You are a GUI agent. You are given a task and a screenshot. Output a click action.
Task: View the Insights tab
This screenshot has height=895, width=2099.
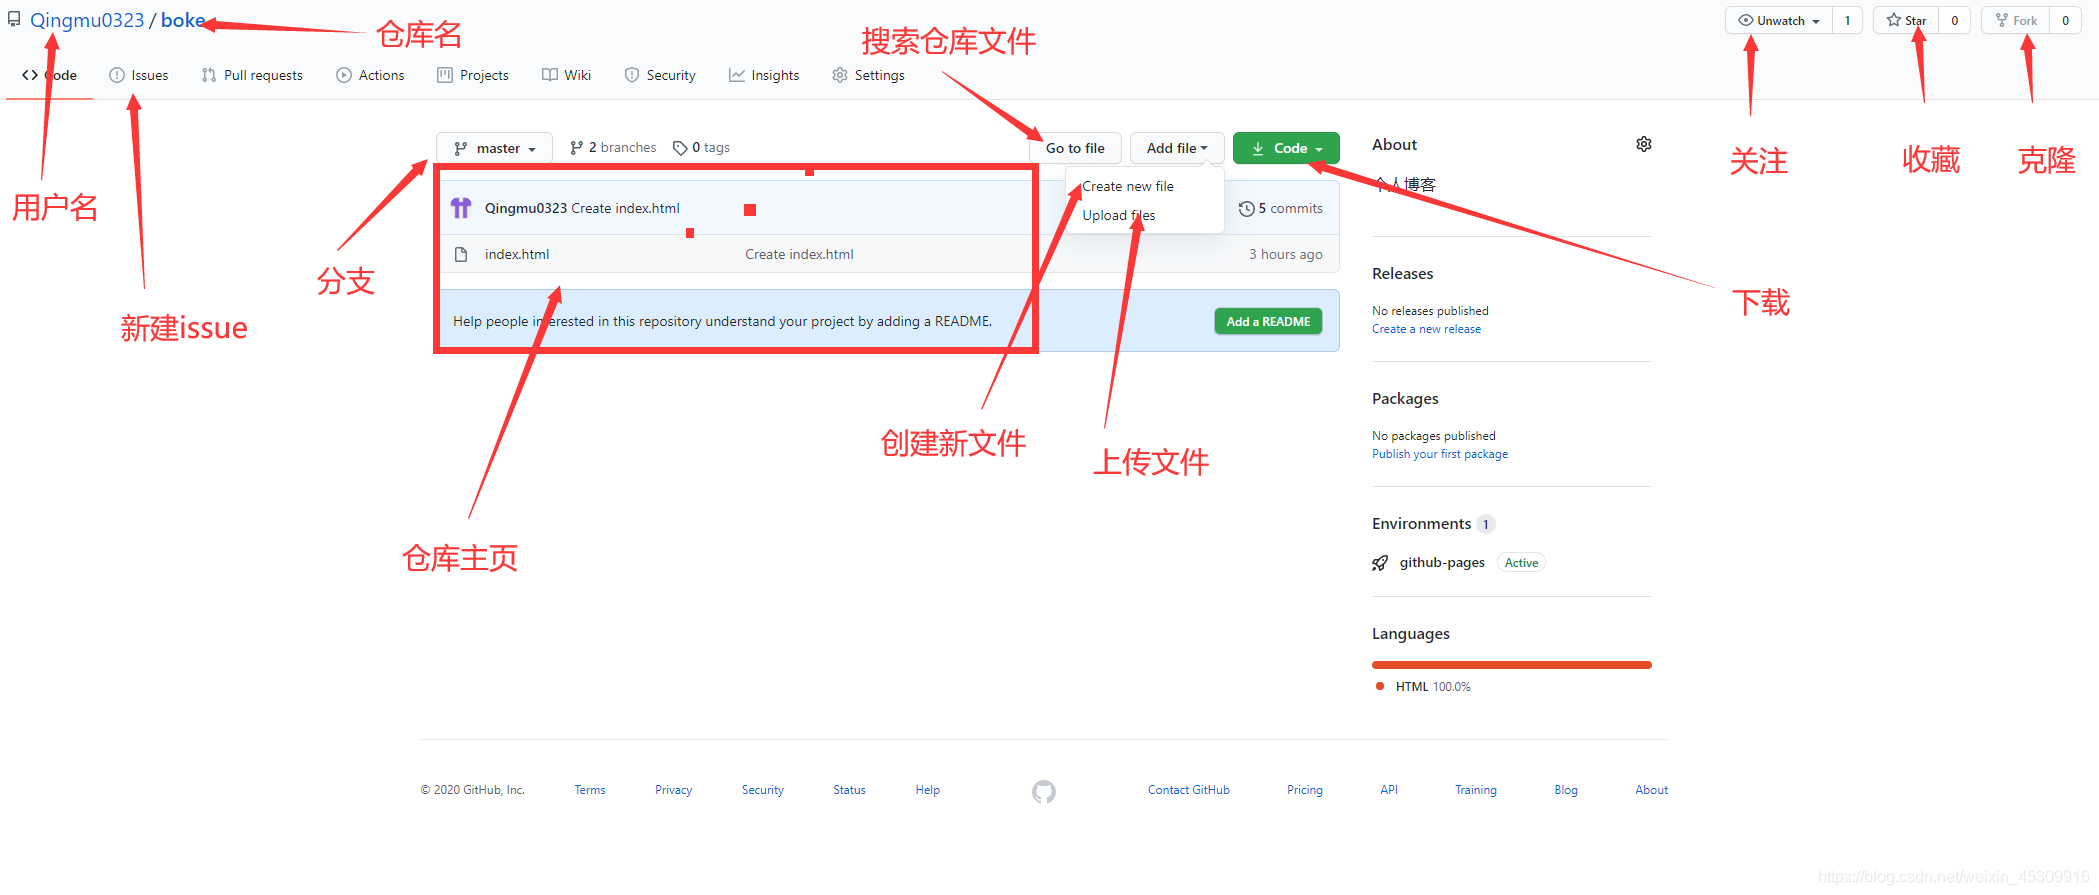[764, 75]
